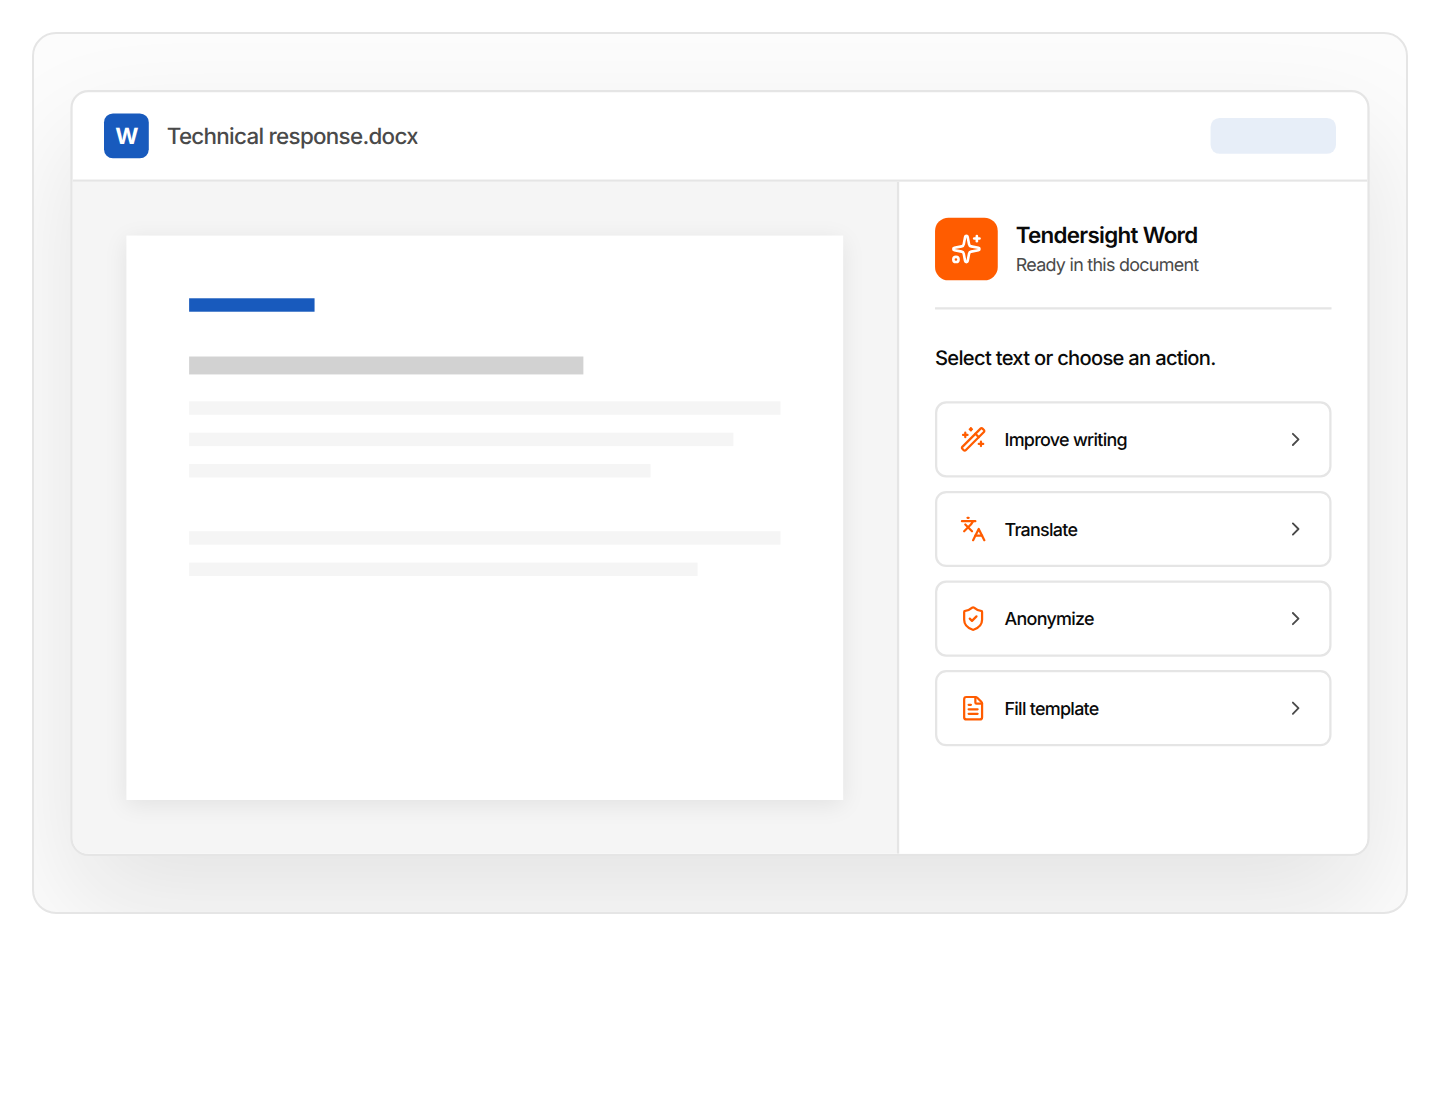This screenshot has height=1120, width=1440.
Task: Click the blue Word app icon
Action: pos(126,136)
